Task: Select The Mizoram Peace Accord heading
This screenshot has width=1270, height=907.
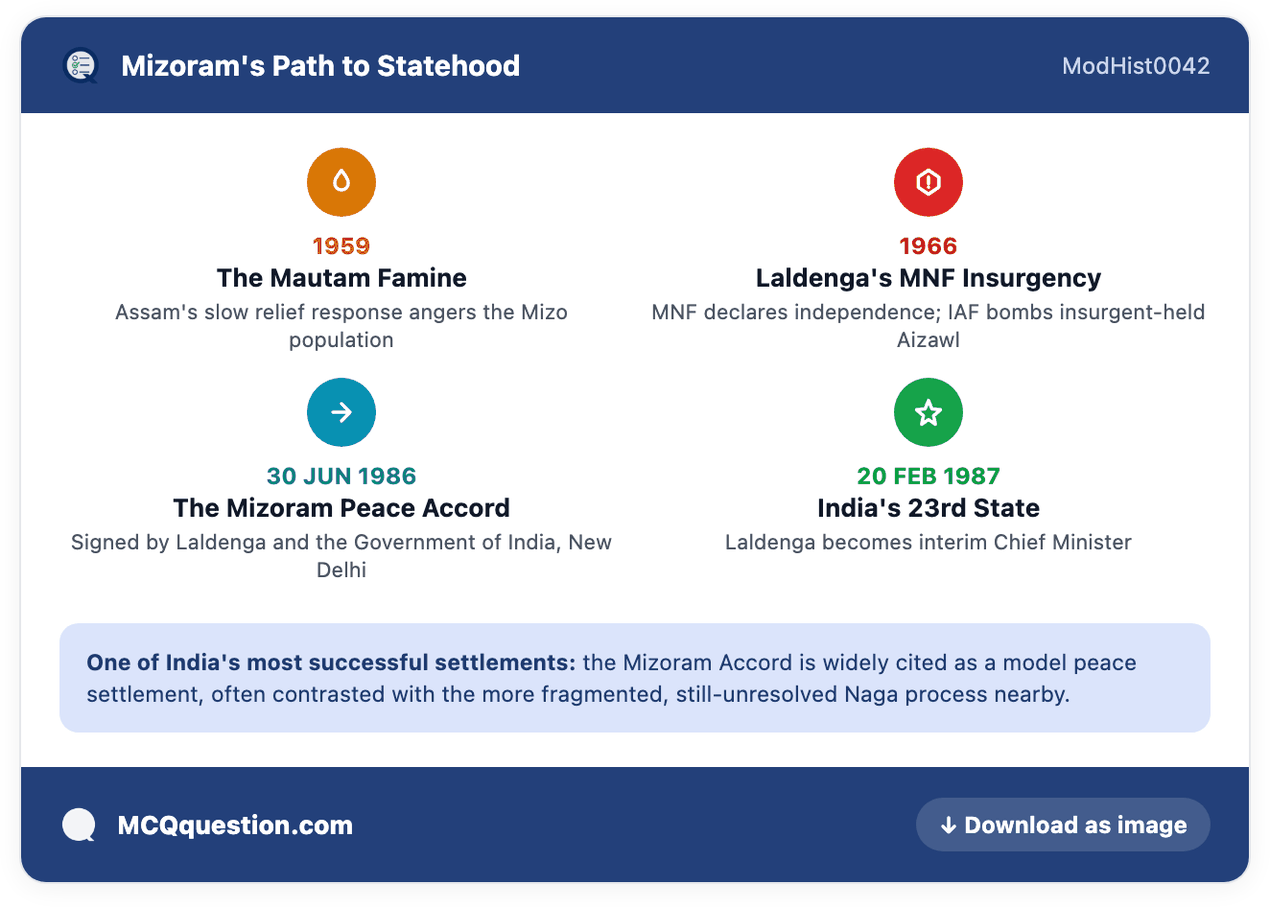Action: [341, 508]
